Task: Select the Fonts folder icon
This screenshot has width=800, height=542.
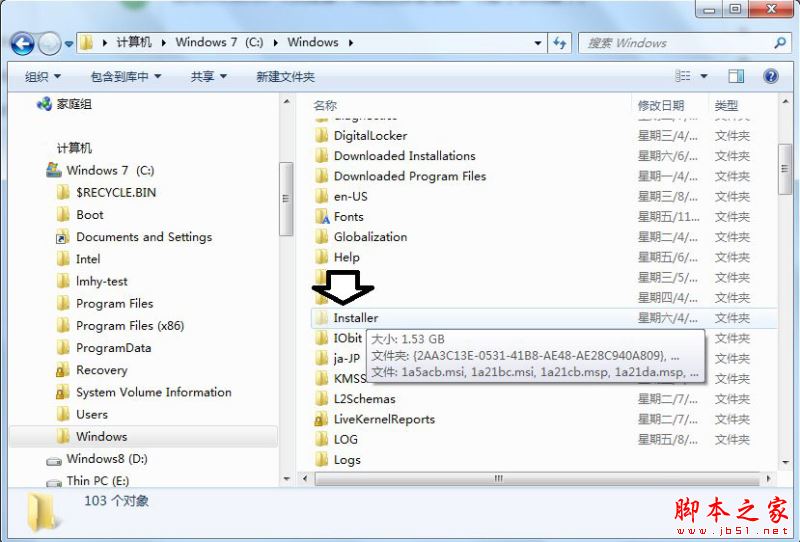Action: (x=321, y=216)
